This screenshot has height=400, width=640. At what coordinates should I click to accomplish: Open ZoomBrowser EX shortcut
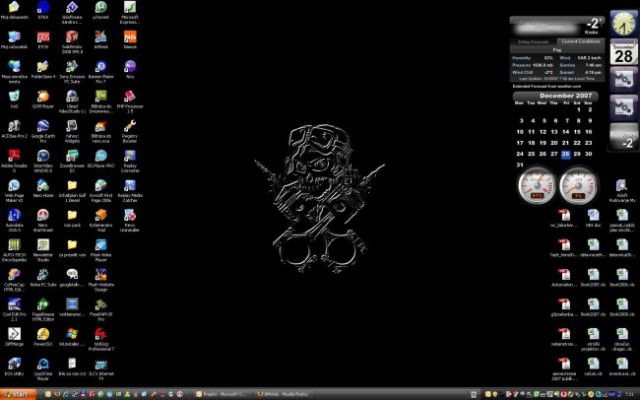pos(72,161)
